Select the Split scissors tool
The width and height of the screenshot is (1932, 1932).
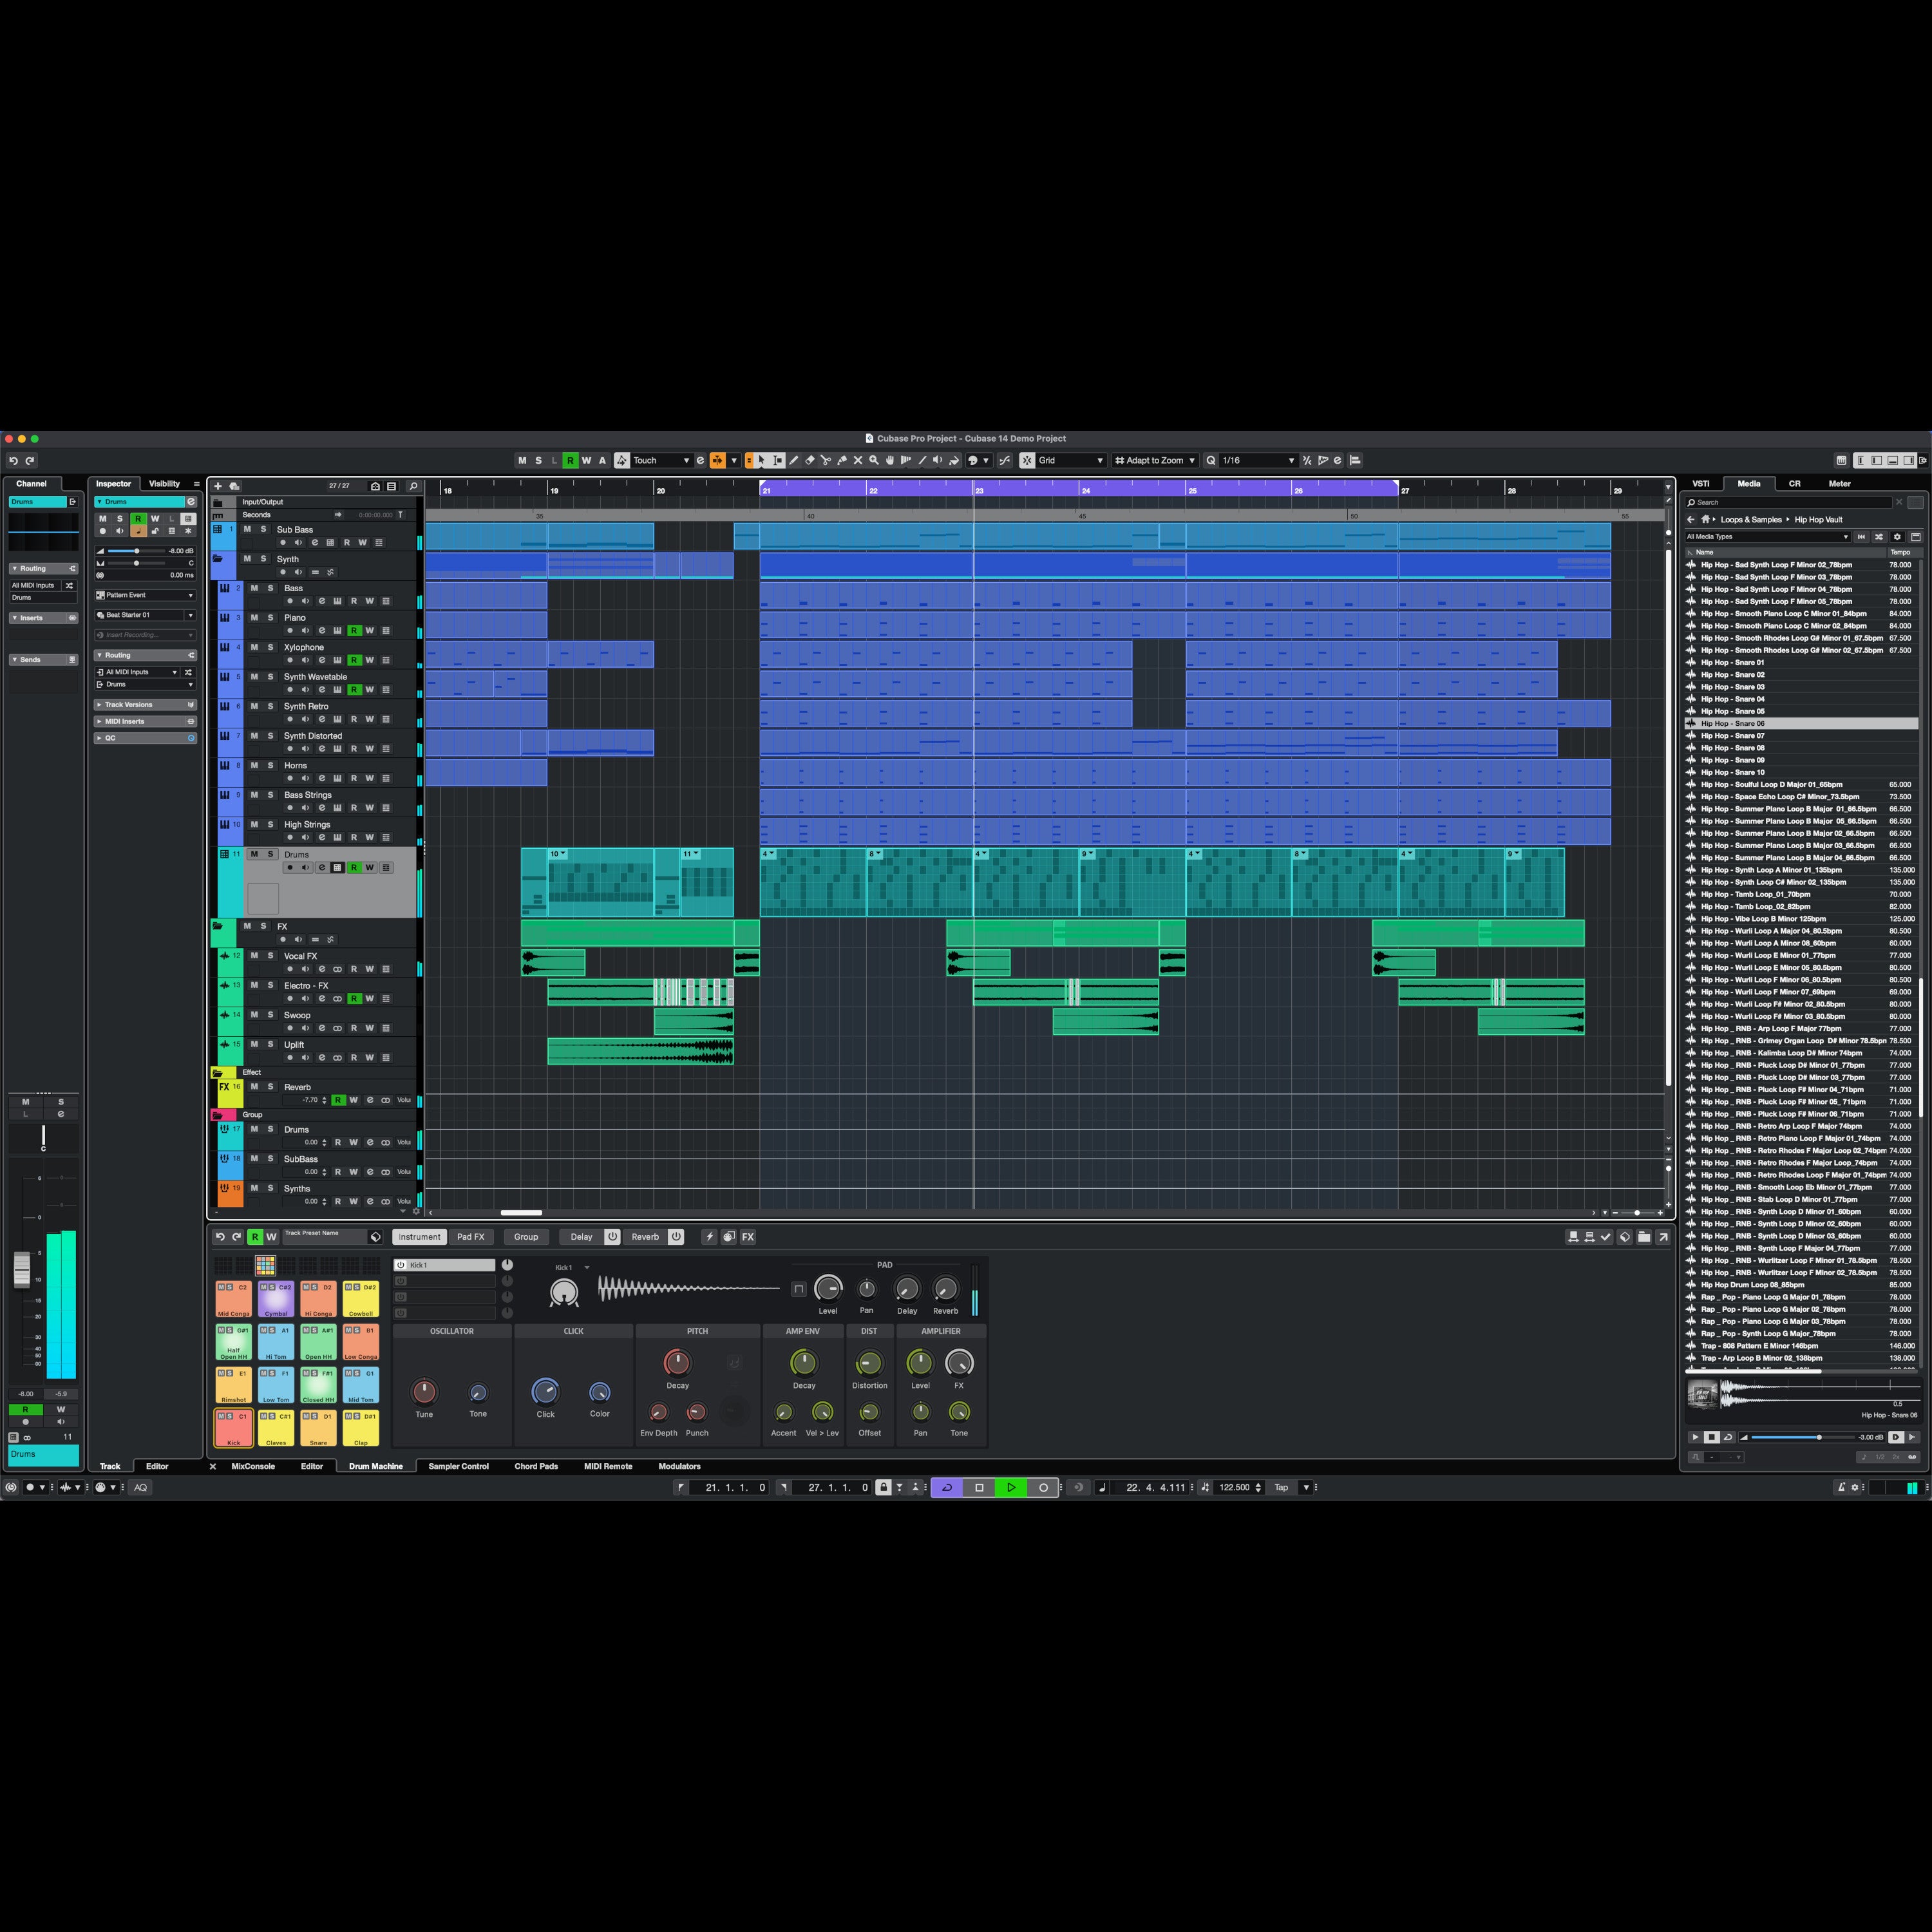pyautogui.click(x=826, y=461)
